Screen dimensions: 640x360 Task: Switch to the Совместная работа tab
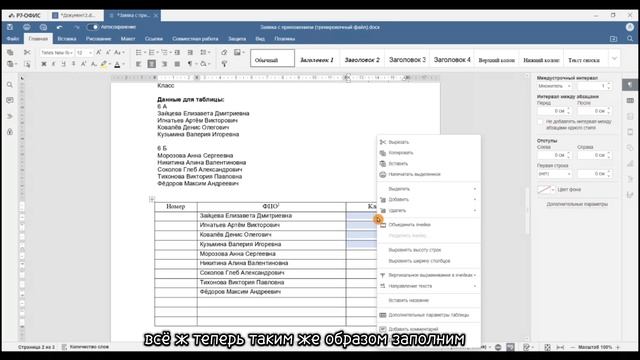[x=195, y=39]
